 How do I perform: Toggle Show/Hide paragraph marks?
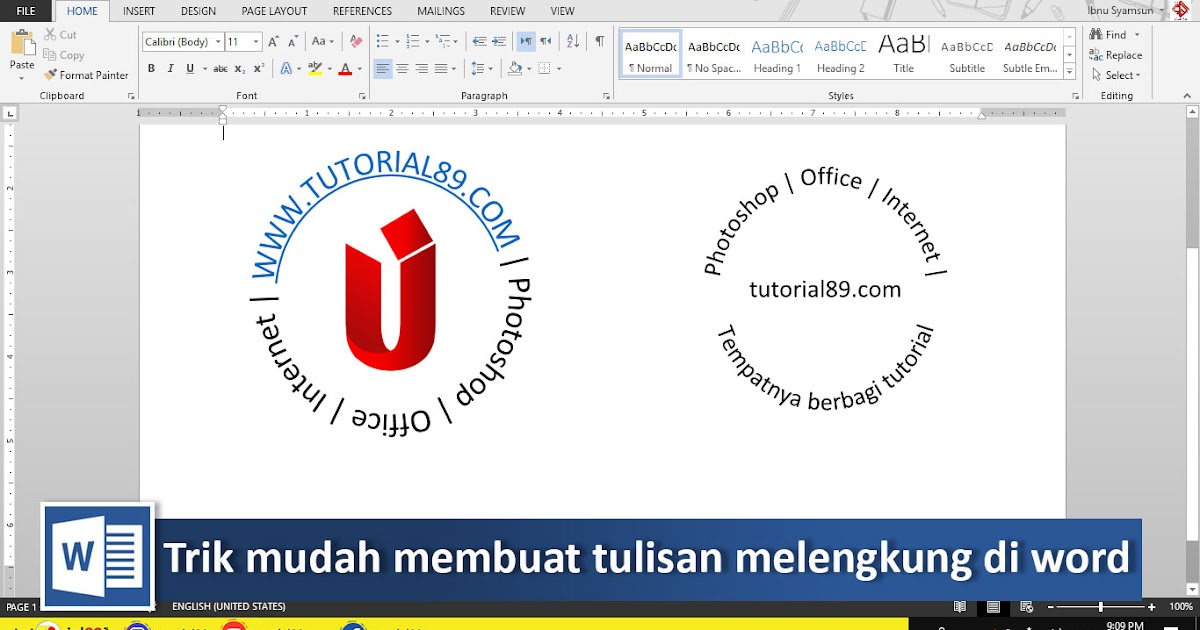(x=600, y=42)
